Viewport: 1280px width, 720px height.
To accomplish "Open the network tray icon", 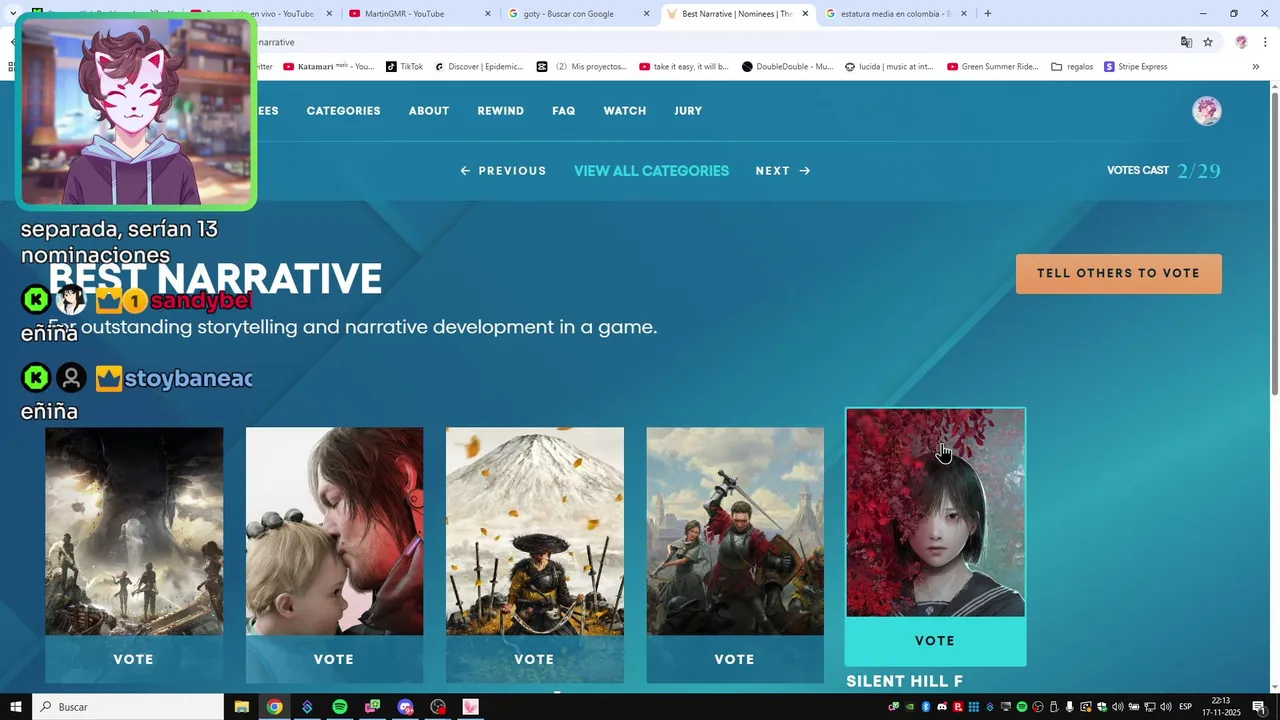I will (1149, 707).
